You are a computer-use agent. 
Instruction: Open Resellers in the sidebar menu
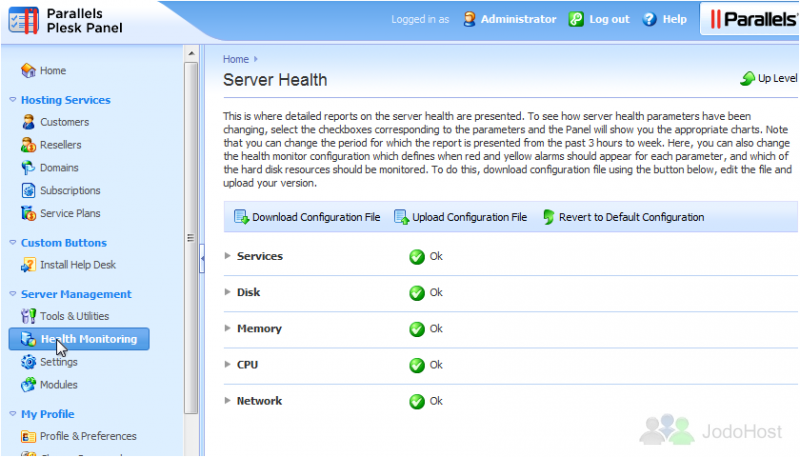[x=61, y=145]
